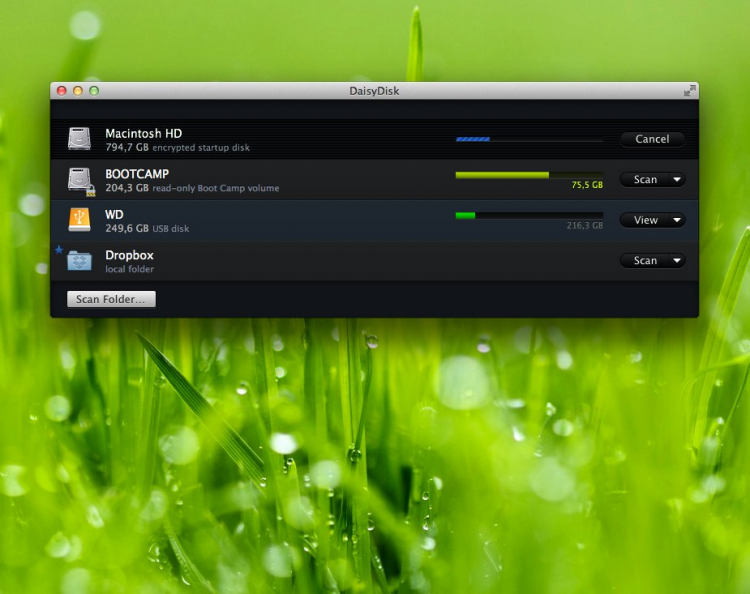The image size is (750, 594).
Task: Select the WD disk name text
Action: [114, 215]
